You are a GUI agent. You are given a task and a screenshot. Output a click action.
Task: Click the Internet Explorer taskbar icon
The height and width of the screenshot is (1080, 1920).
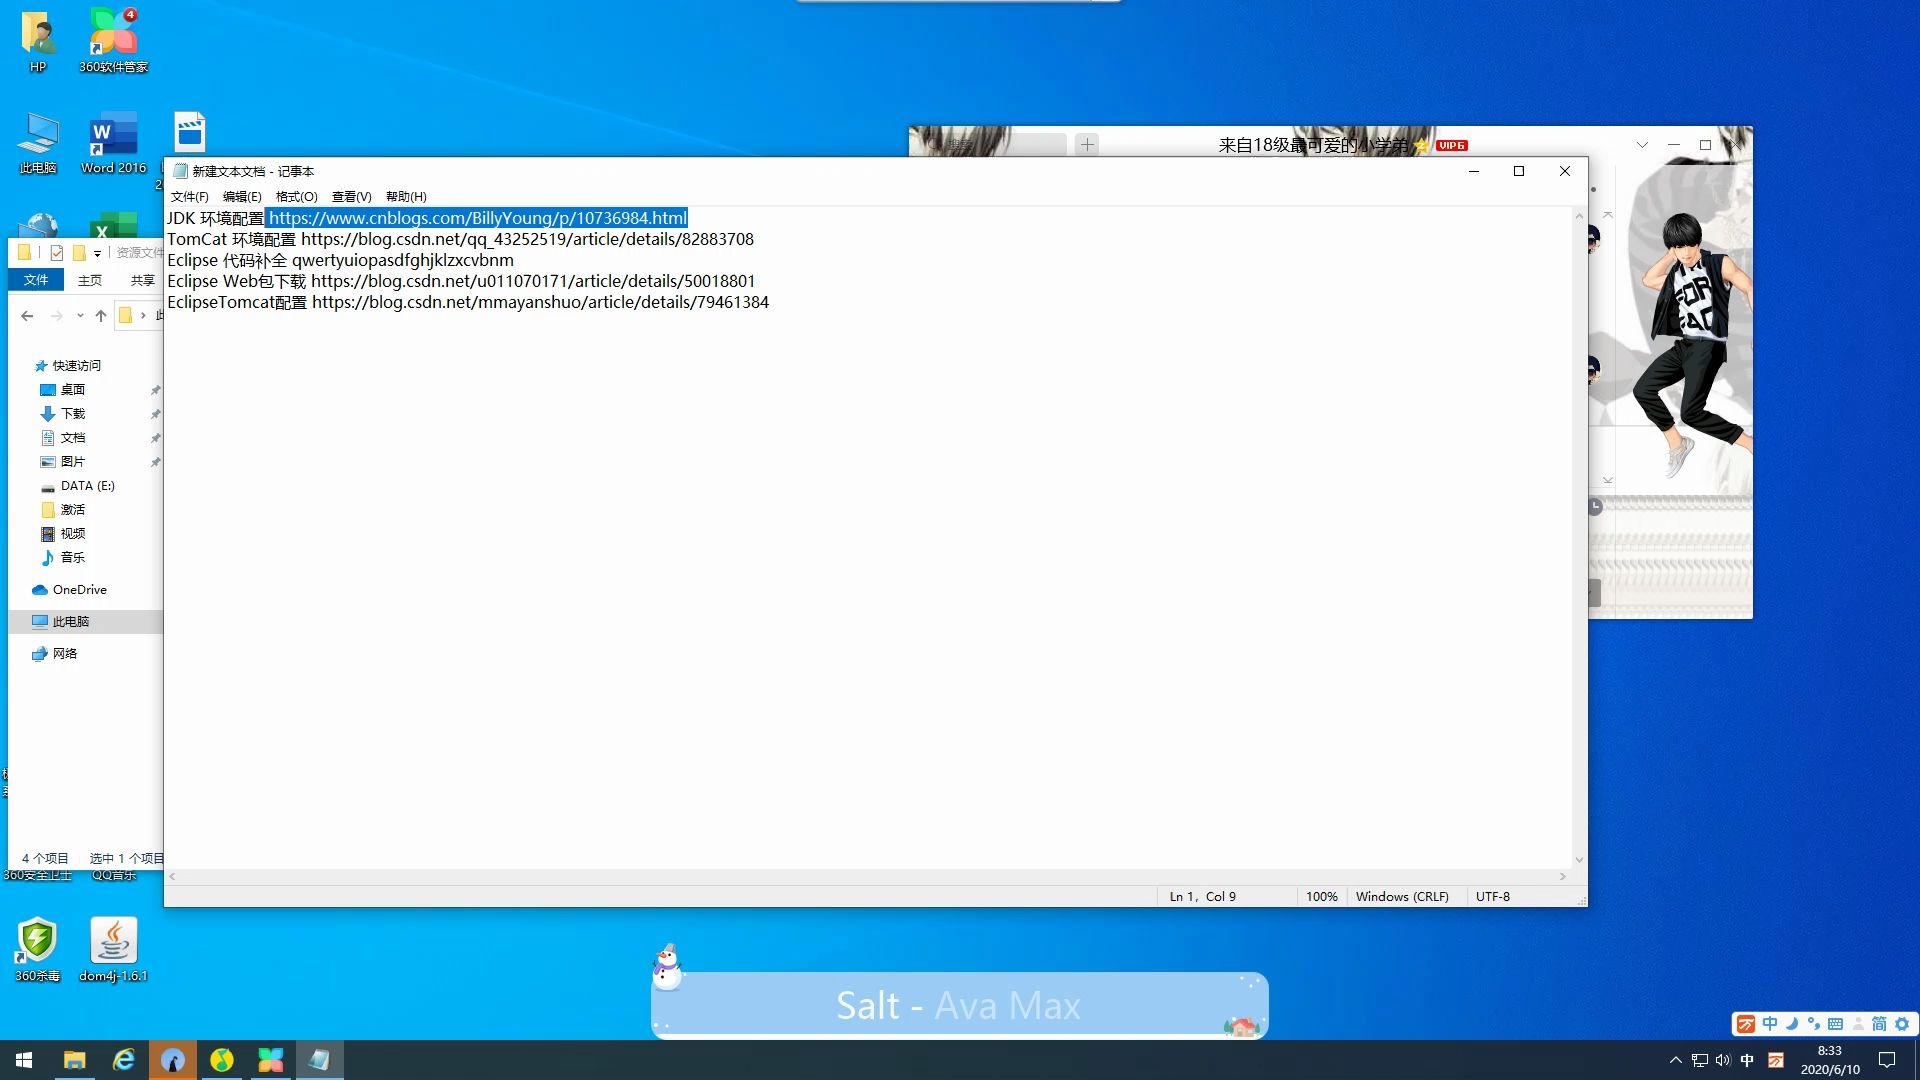coord(123,1060)
